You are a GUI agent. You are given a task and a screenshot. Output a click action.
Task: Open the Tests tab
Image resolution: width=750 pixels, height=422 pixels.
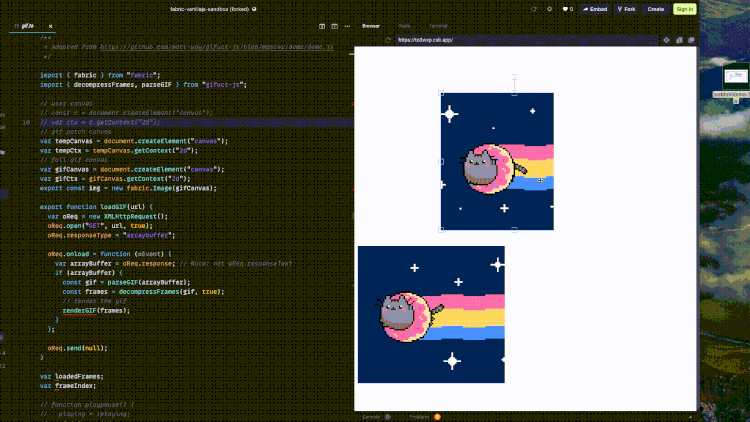[x=404, y=25]
